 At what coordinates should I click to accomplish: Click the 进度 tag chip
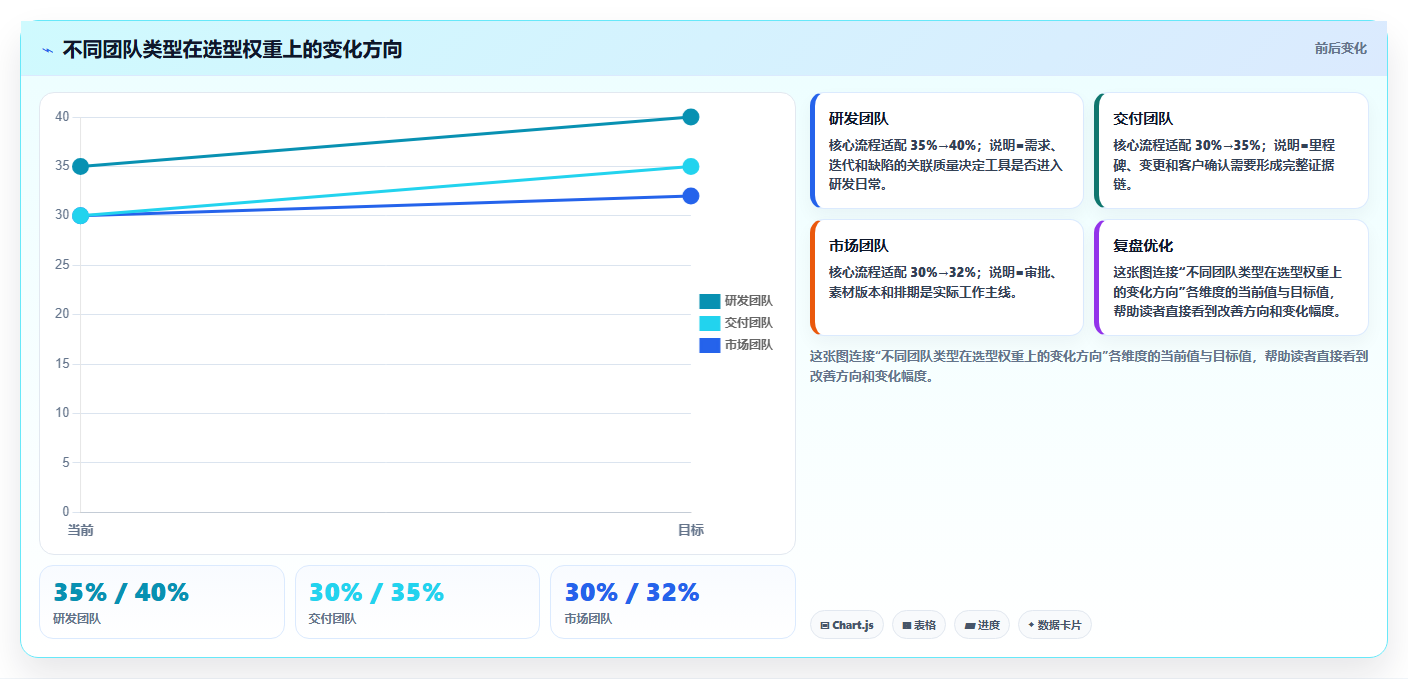coord(982,625)
